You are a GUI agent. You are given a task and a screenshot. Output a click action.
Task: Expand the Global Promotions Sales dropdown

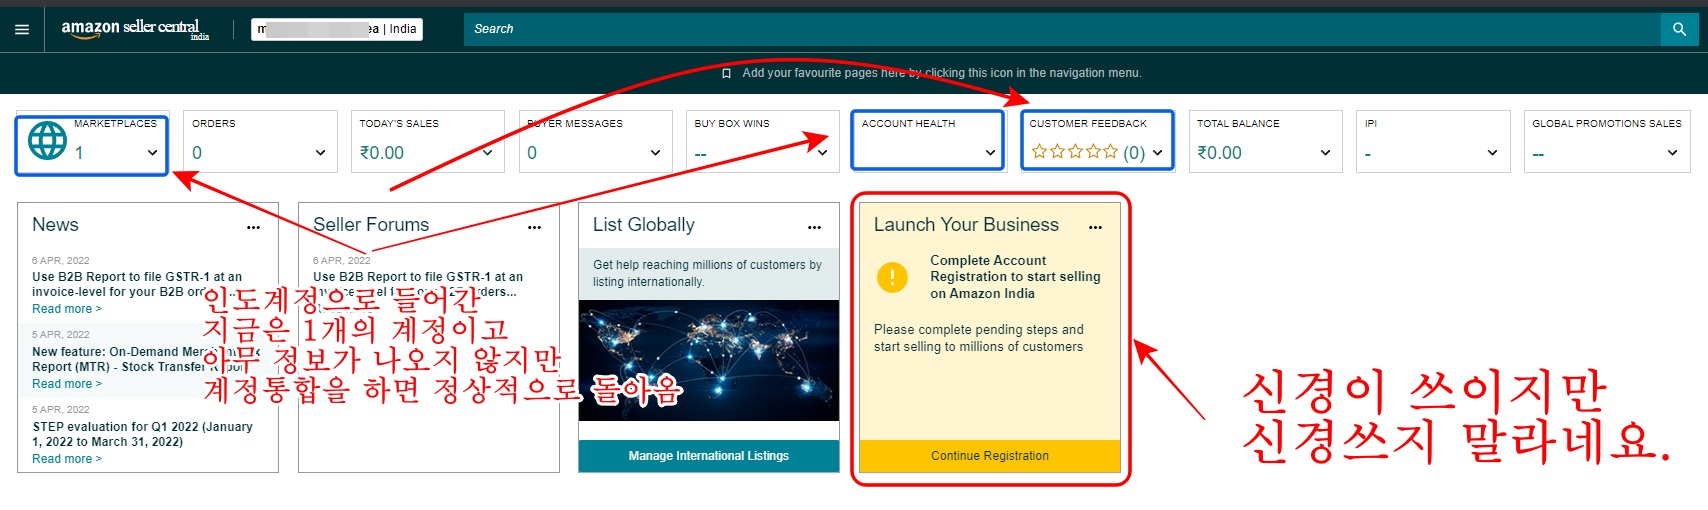1672,153
